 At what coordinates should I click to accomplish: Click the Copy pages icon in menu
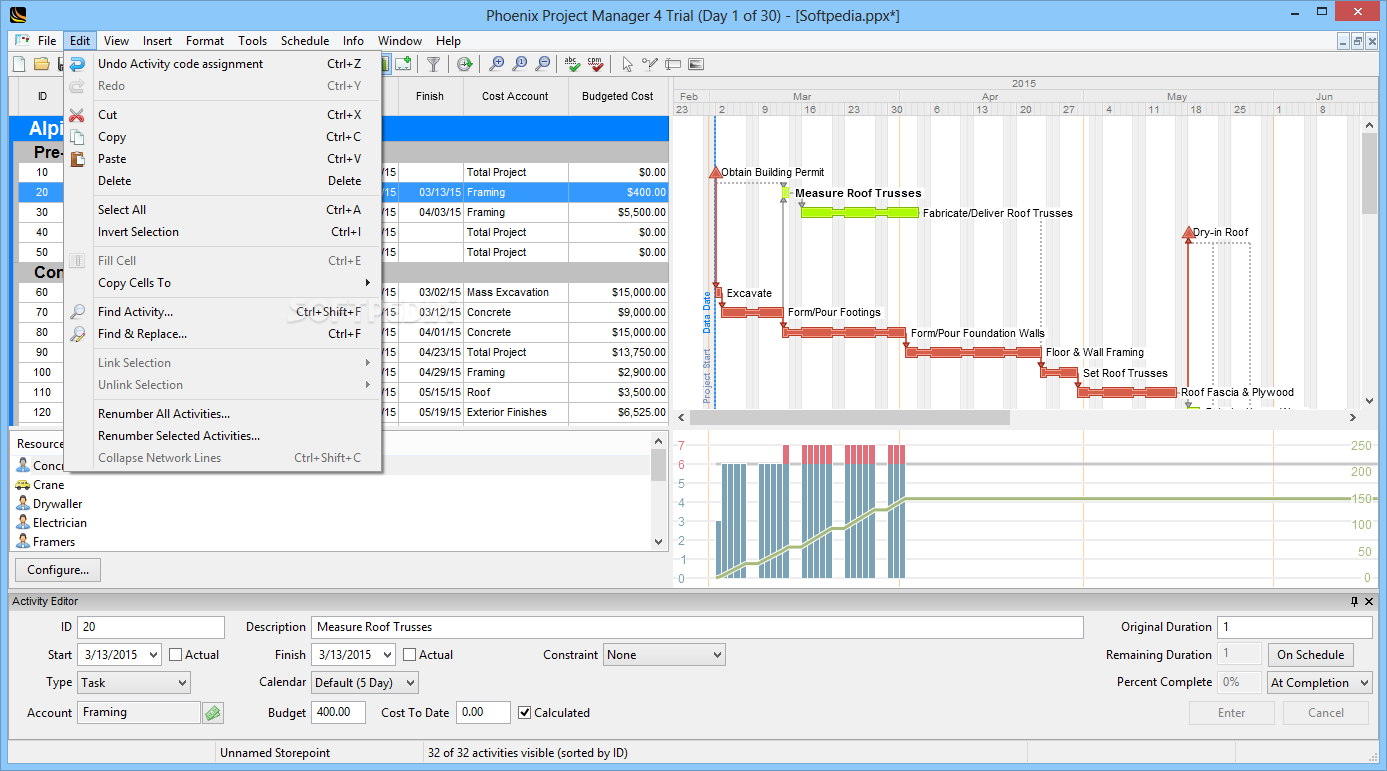(77, 137)
